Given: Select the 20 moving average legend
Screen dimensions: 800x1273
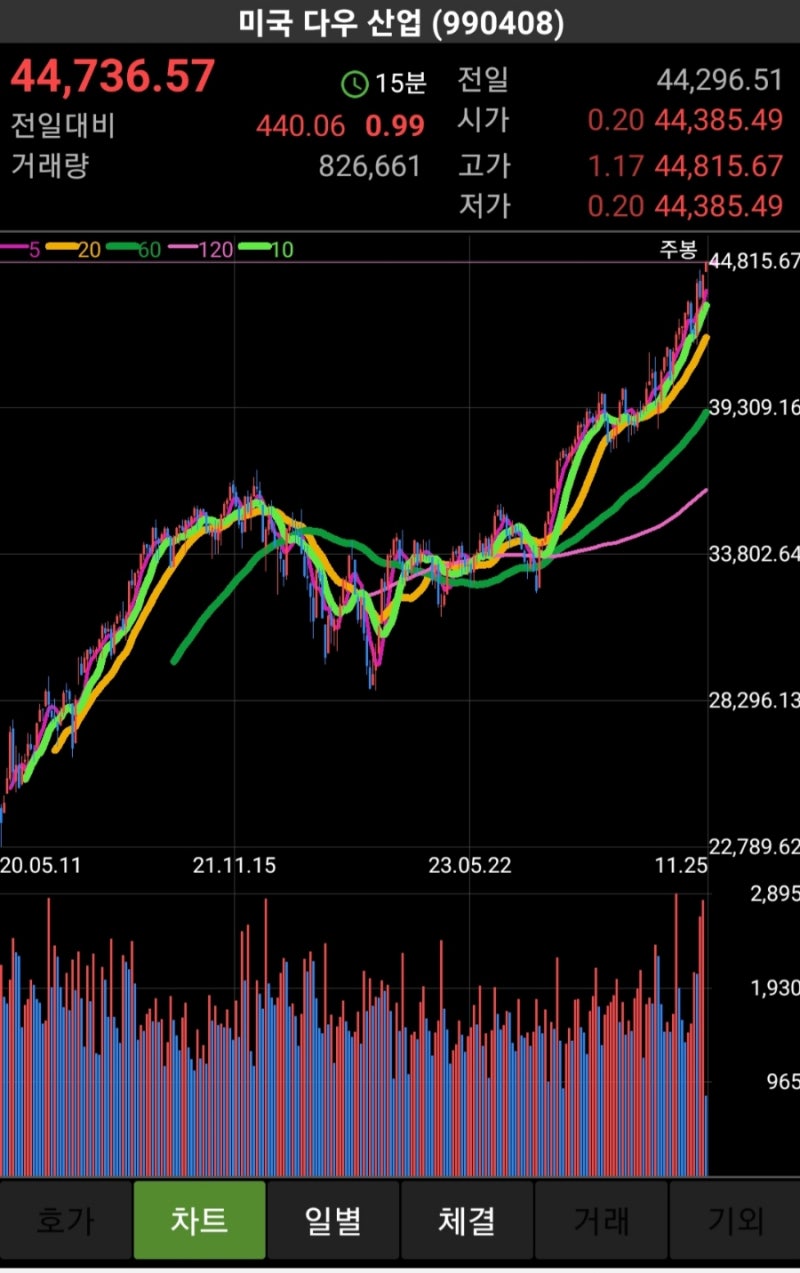Looking at the screenshot, I should pos(74,249).
